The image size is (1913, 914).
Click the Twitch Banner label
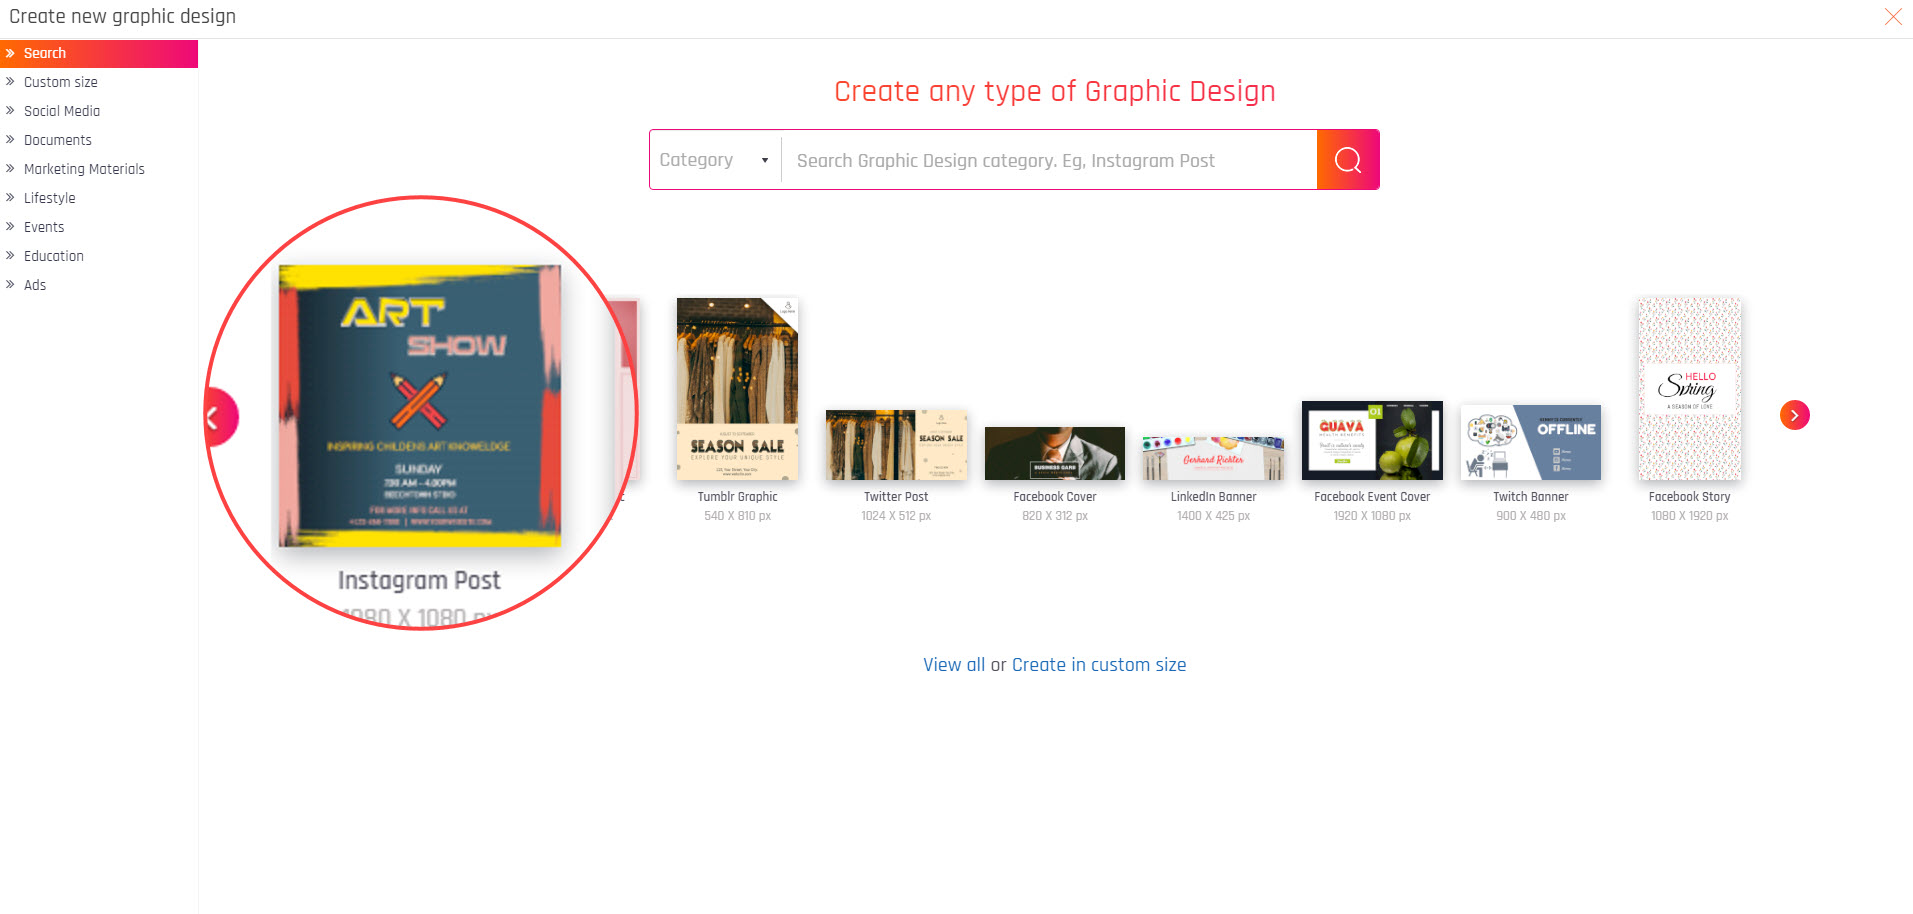click(1531, 497)
